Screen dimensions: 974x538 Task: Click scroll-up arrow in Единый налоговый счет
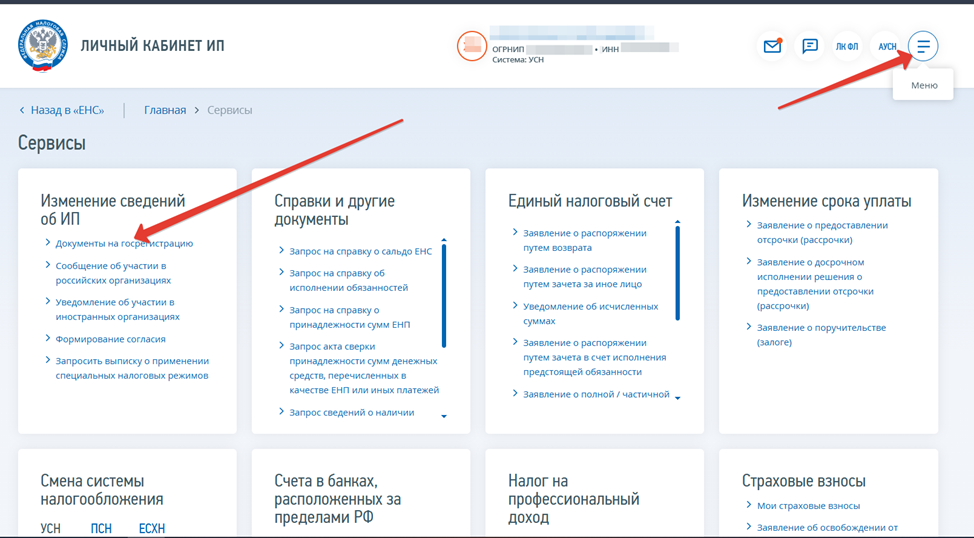(678, 222)
